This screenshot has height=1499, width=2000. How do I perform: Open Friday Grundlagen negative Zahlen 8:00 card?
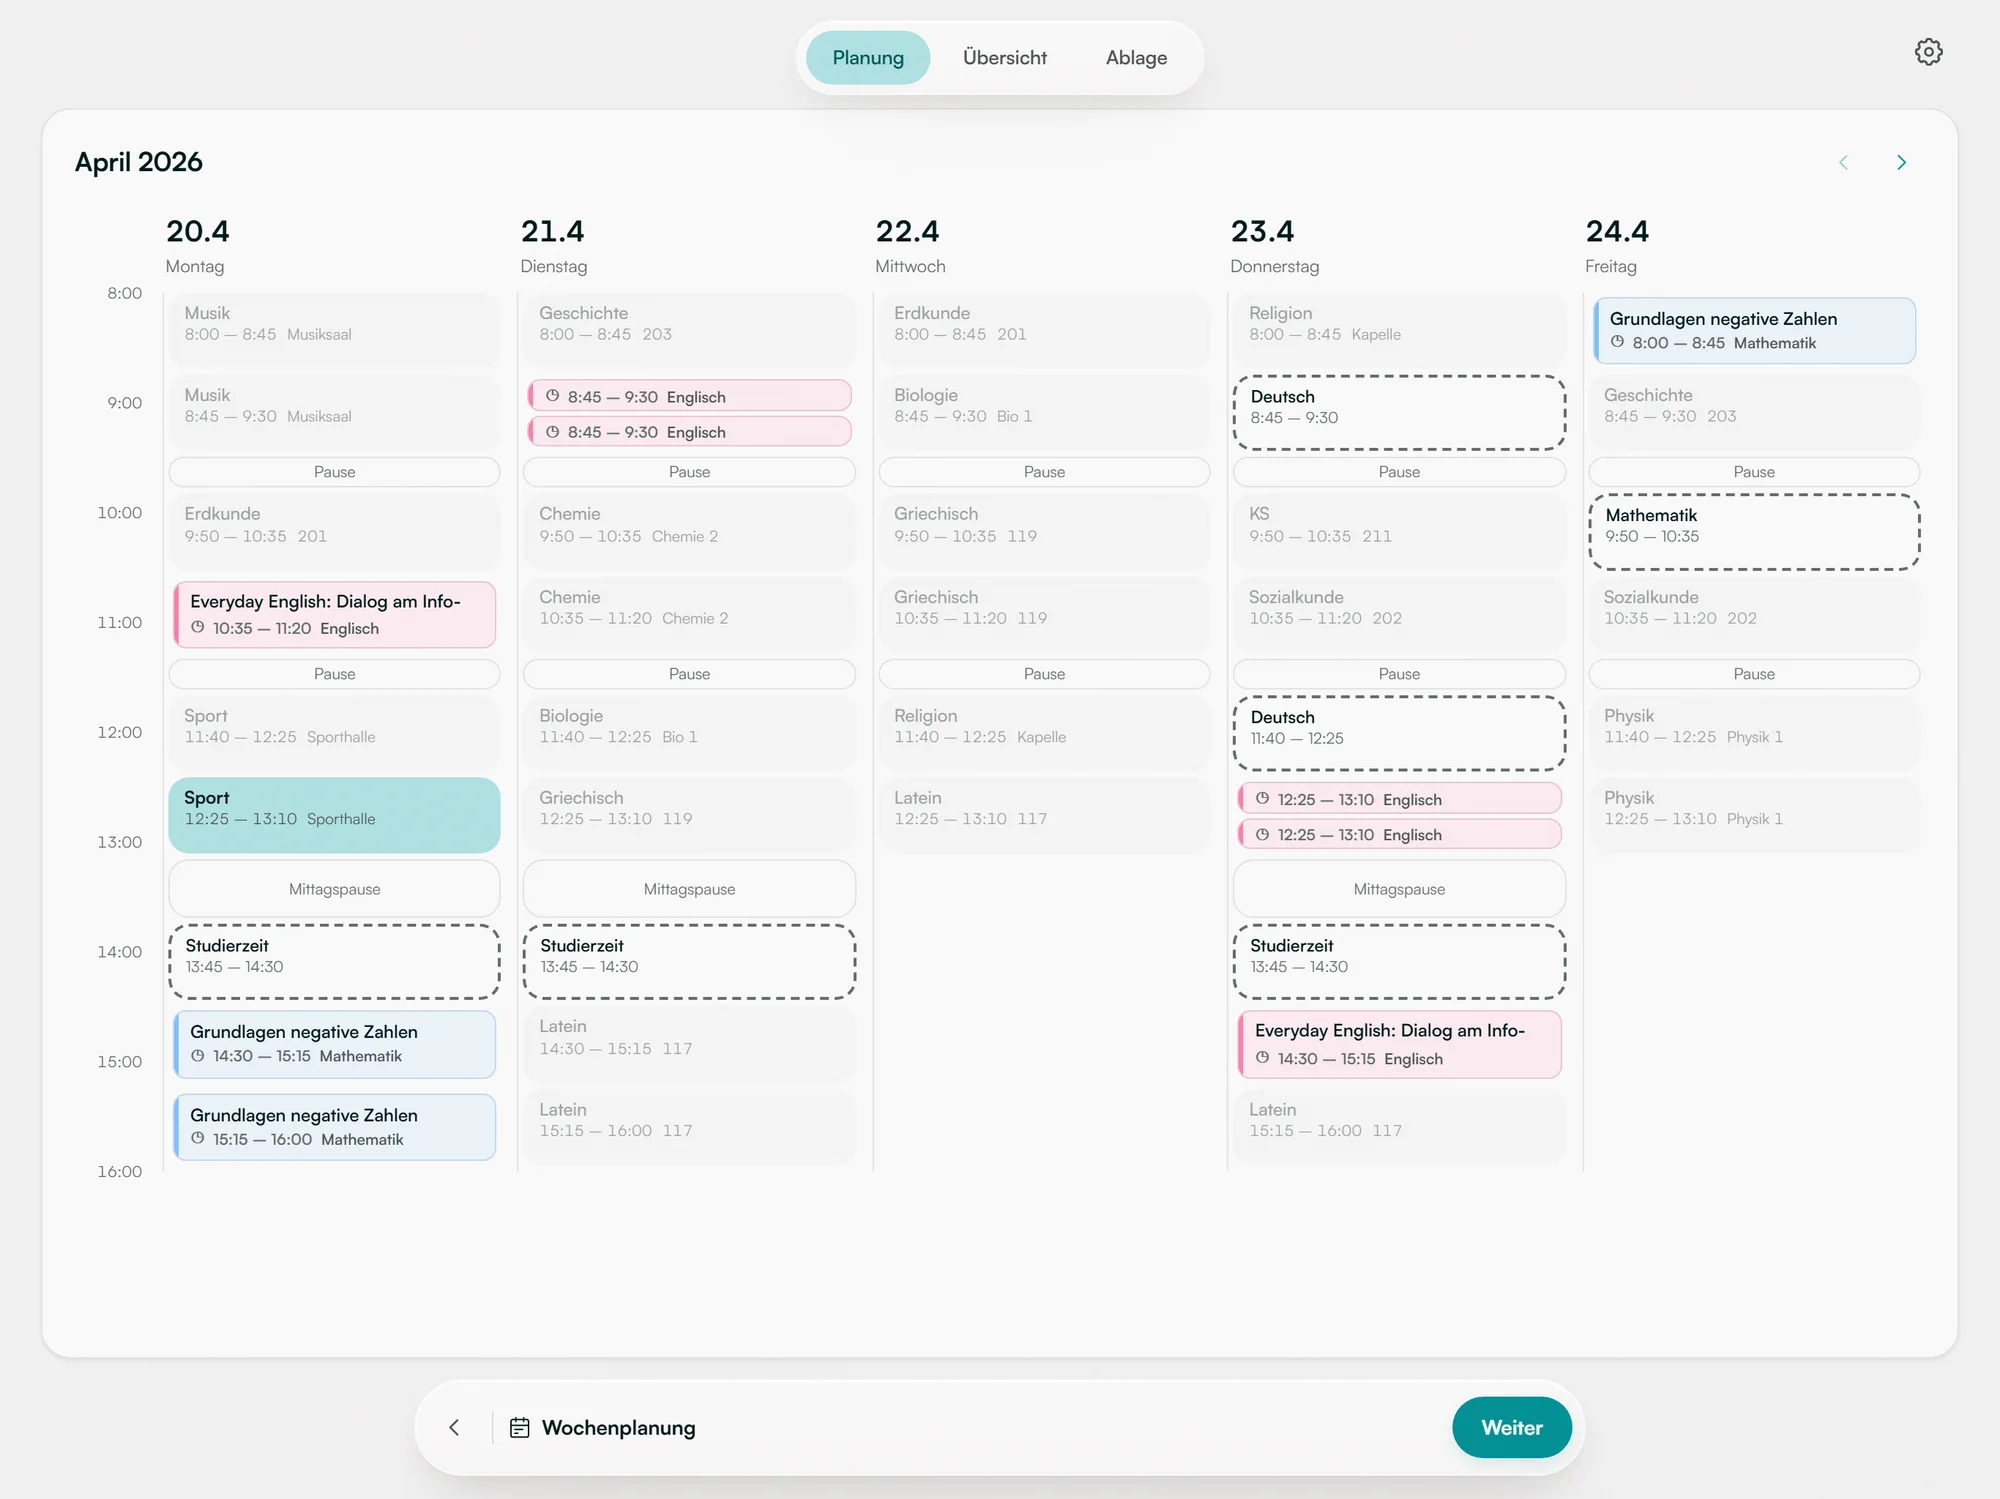click(x=1754, y=330)
